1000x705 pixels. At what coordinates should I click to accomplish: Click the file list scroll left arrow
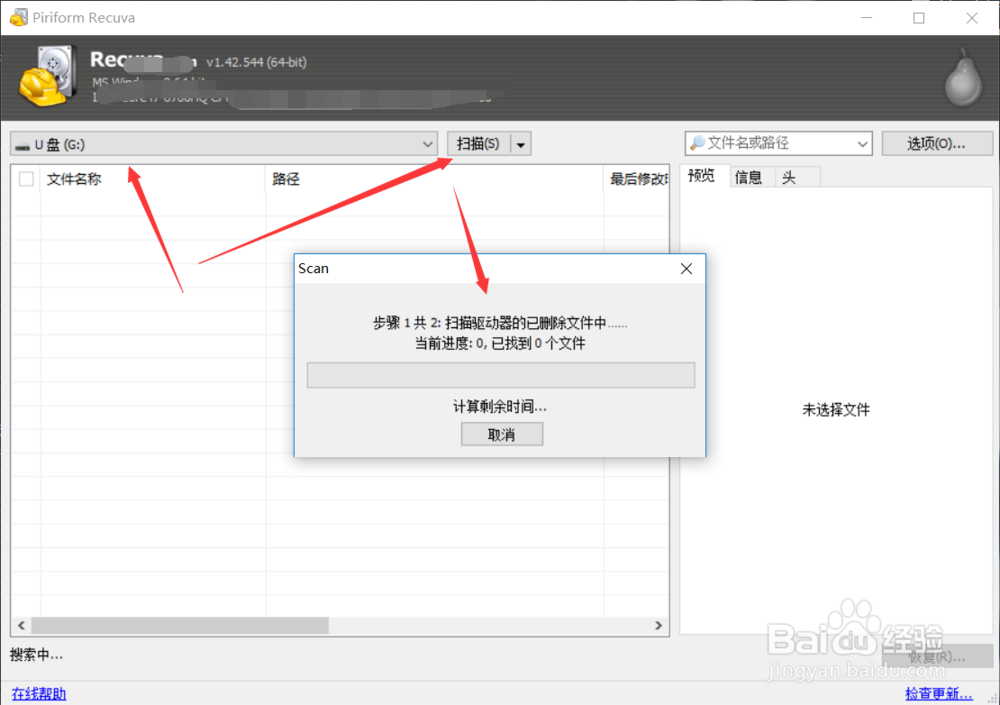(x=21, y=625)
